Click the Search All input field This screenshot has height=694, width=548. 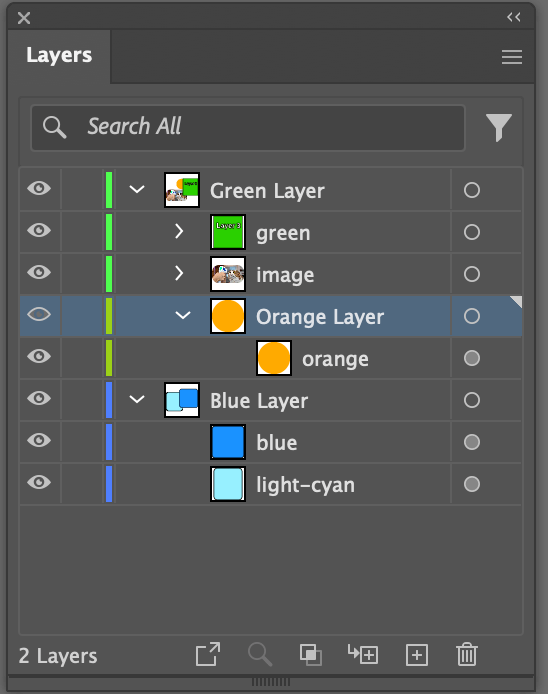248,127
